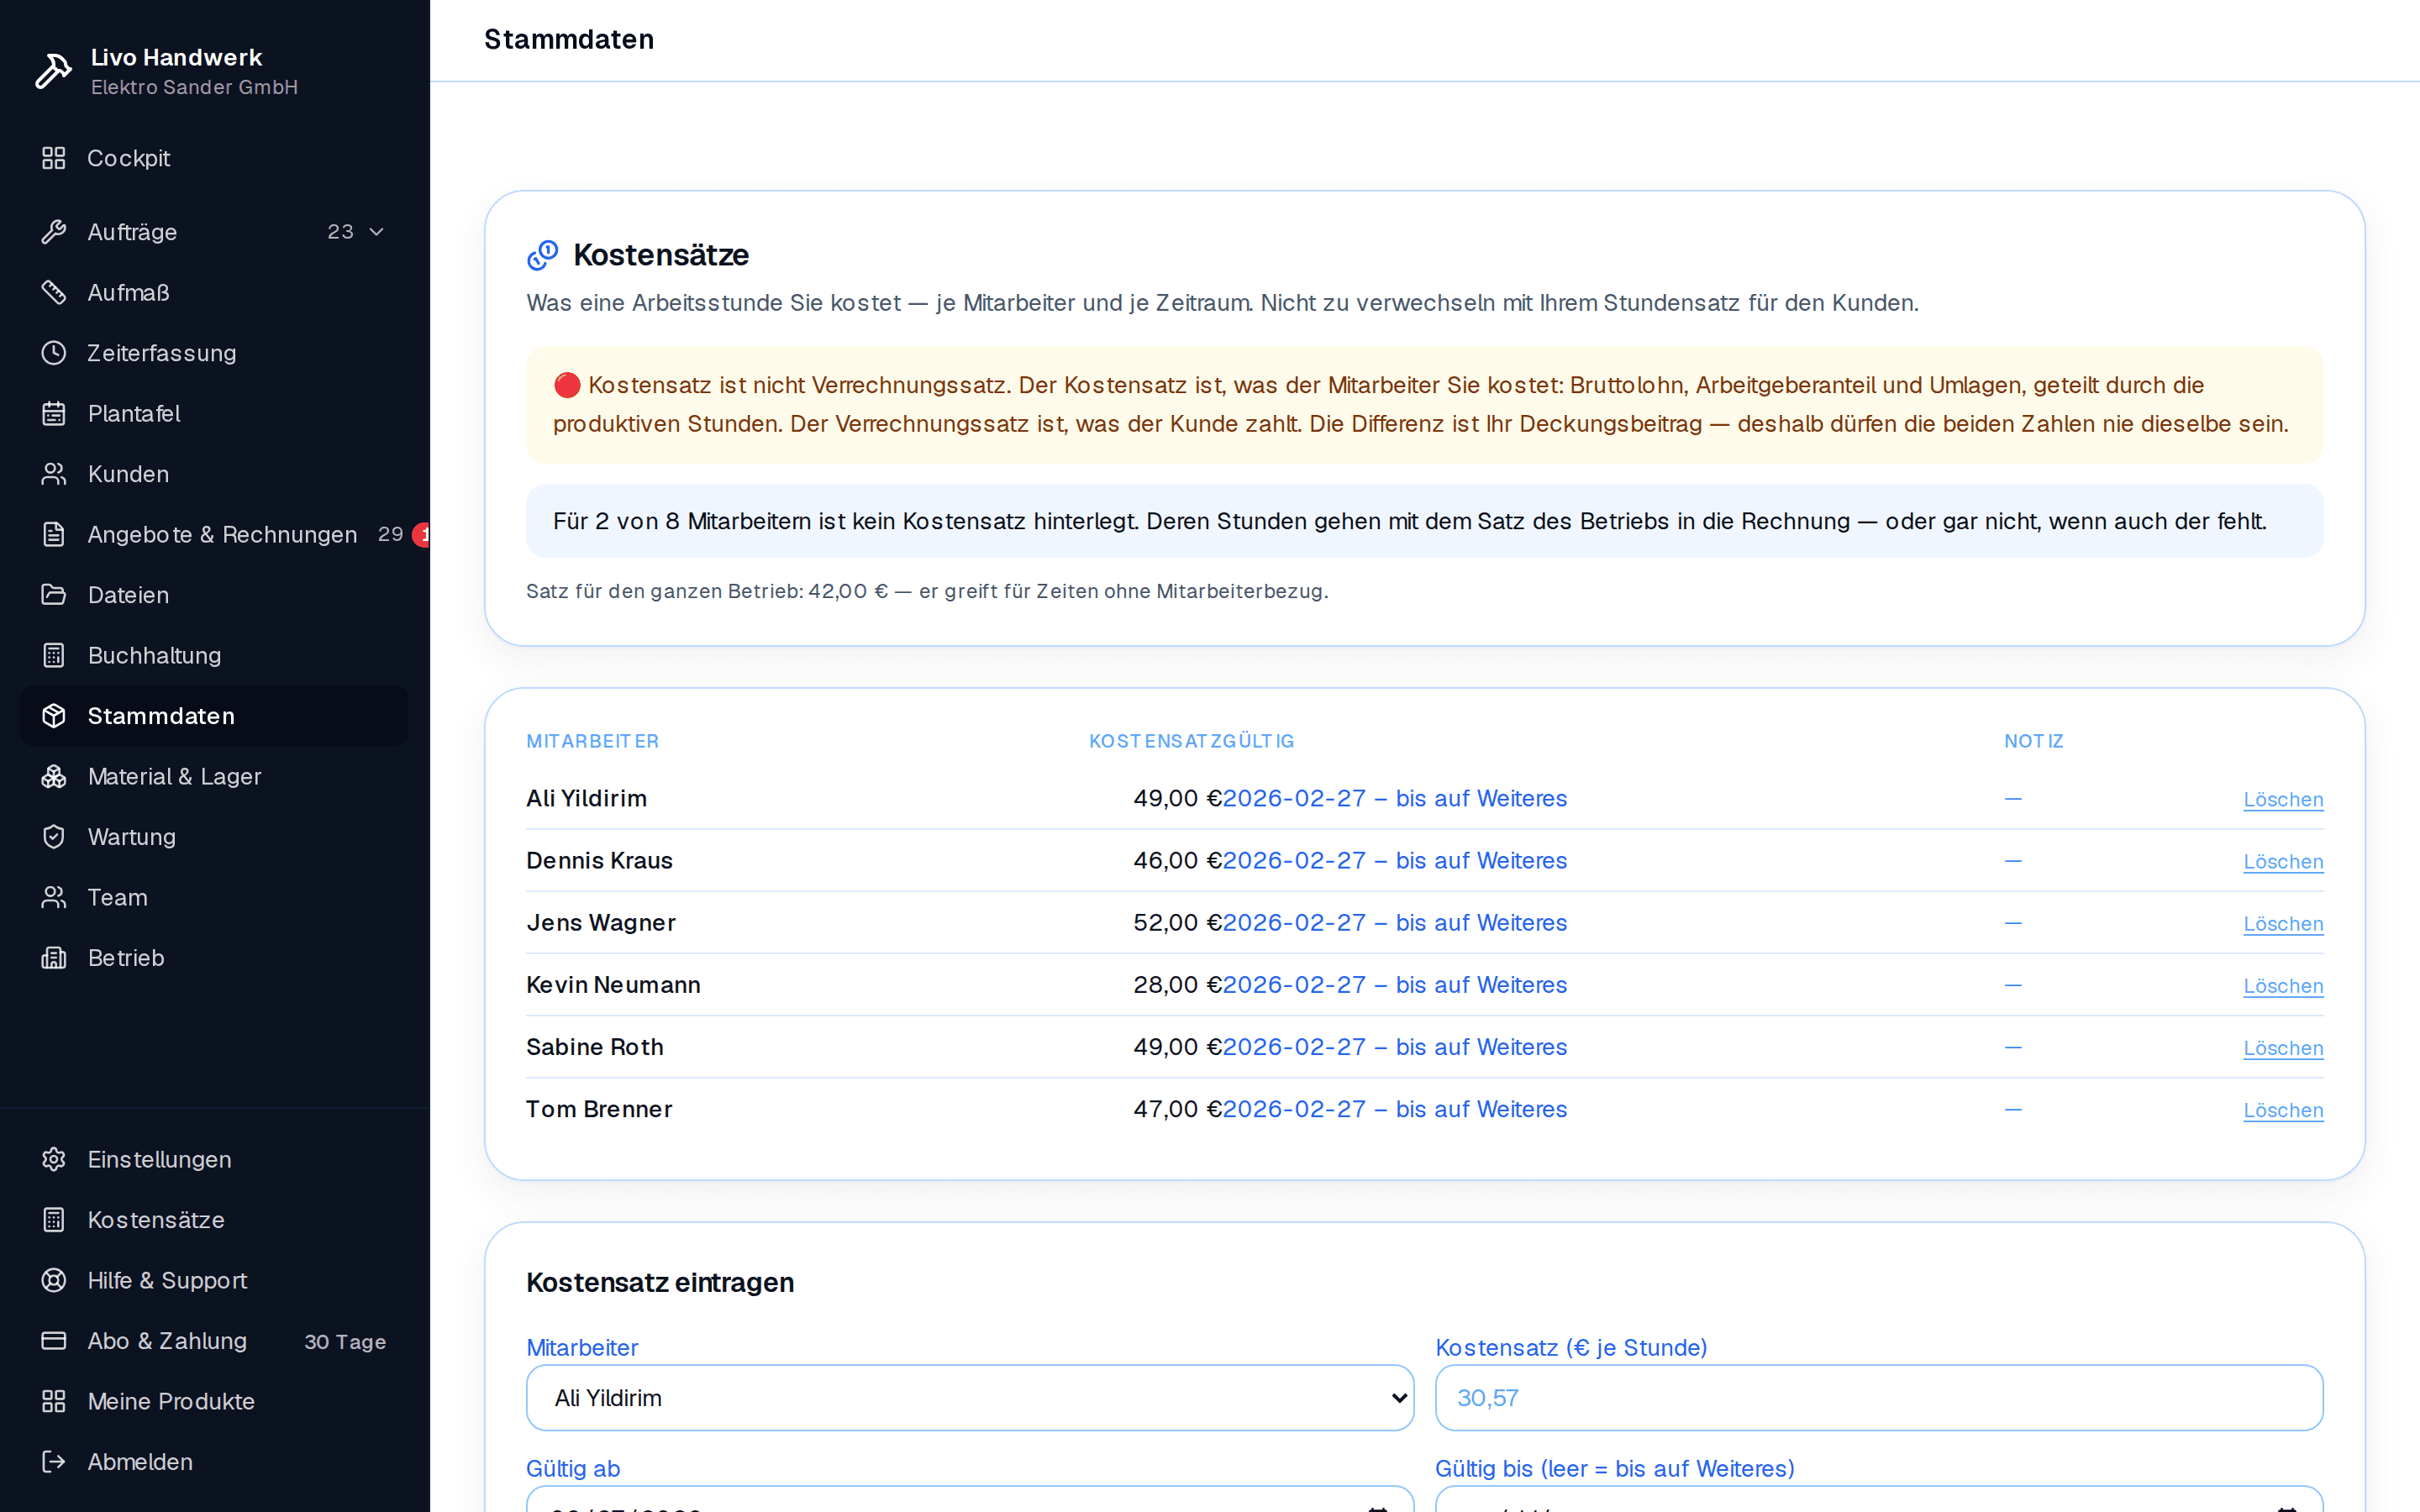The width and height of the screenshot is (2420, 1512).
Task: Click the name Sabine Roth
Action: pyautogui.click(x=595, y=1047)
